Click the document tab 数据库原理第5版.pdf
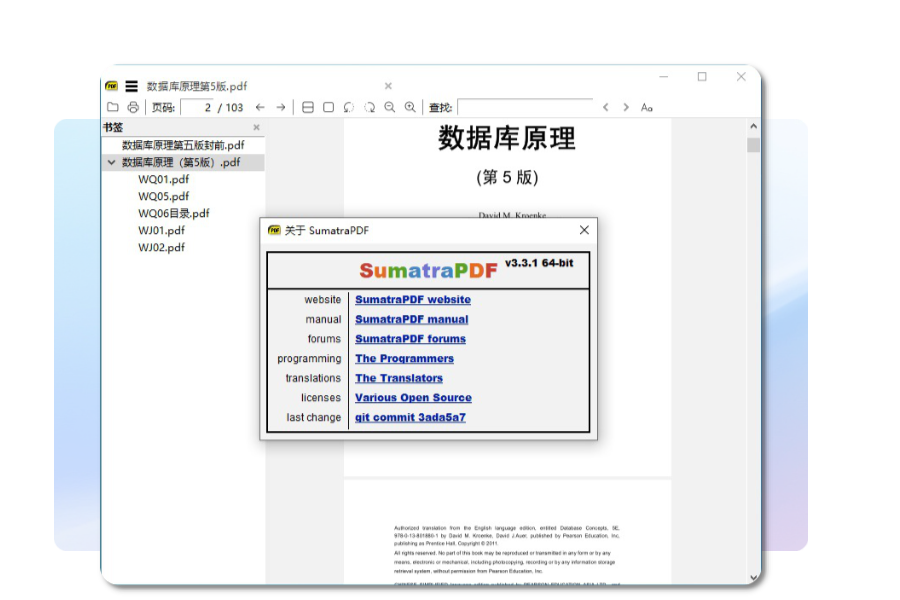 click(x=197, y=86)
